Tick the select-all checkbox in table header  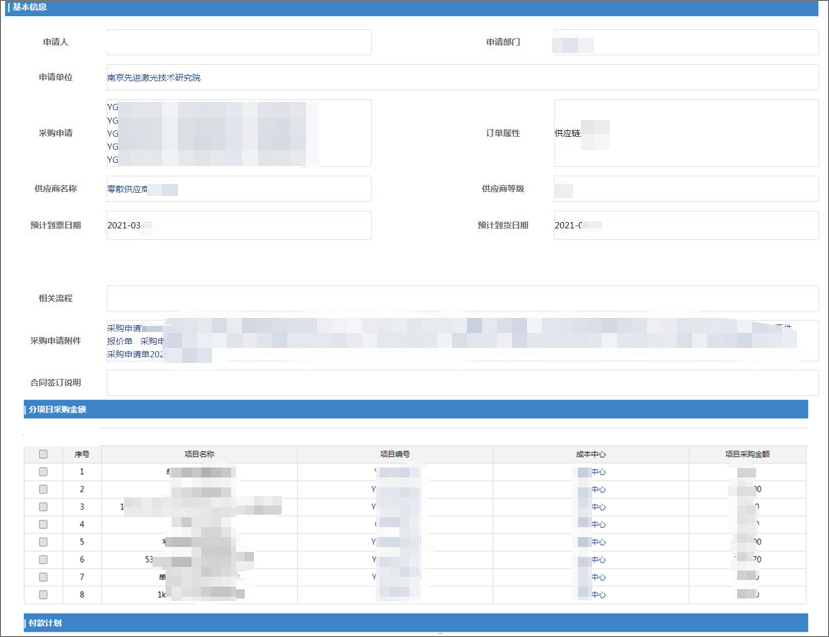43,454
